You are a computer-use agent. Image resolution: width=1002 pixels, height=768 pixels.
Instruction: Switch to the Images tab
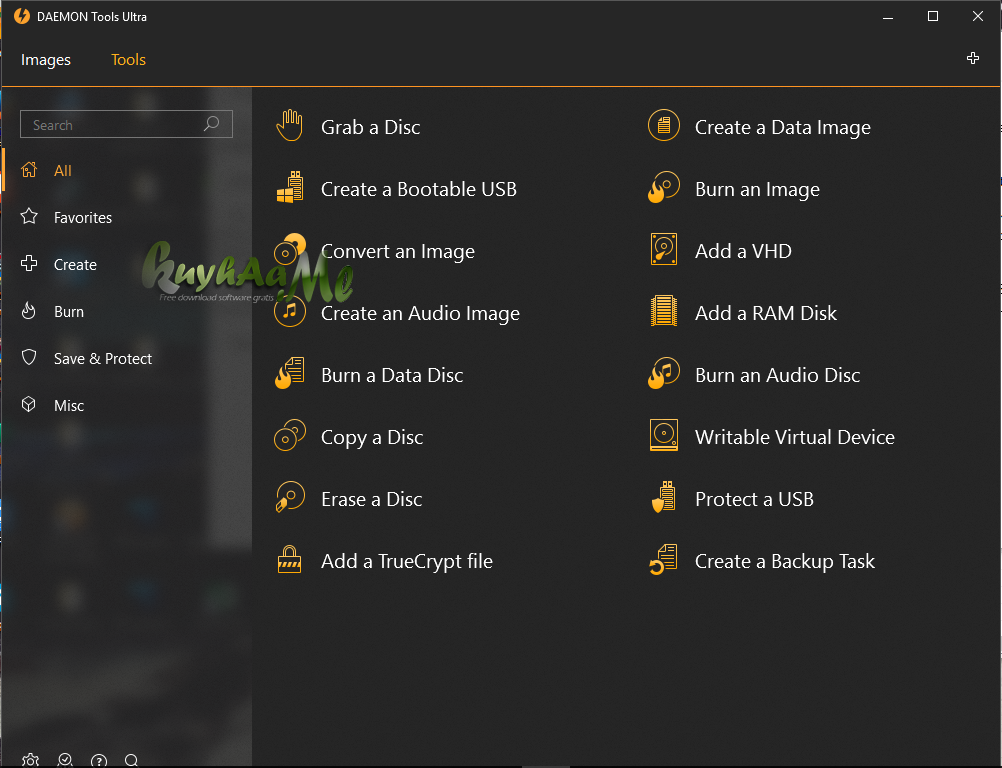click(45, 59)
